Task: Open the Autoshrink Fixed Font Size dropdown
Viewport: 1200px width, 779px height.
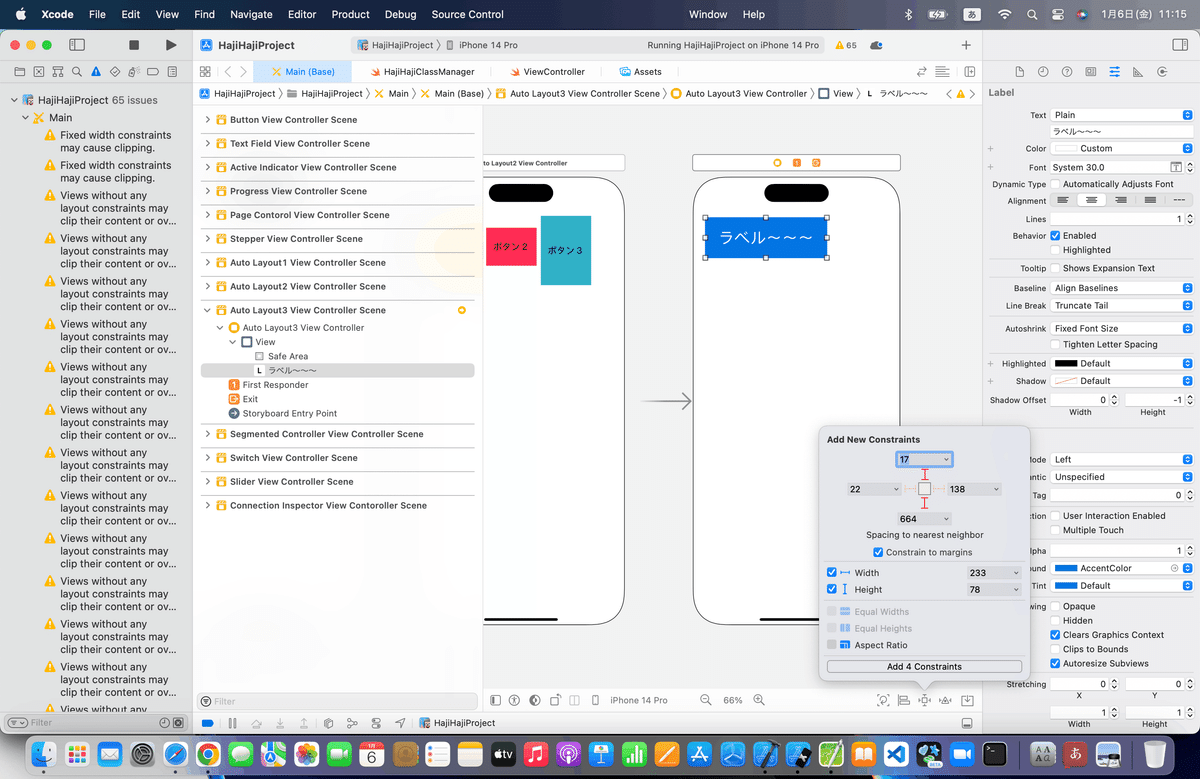Action: [1122, 328]
